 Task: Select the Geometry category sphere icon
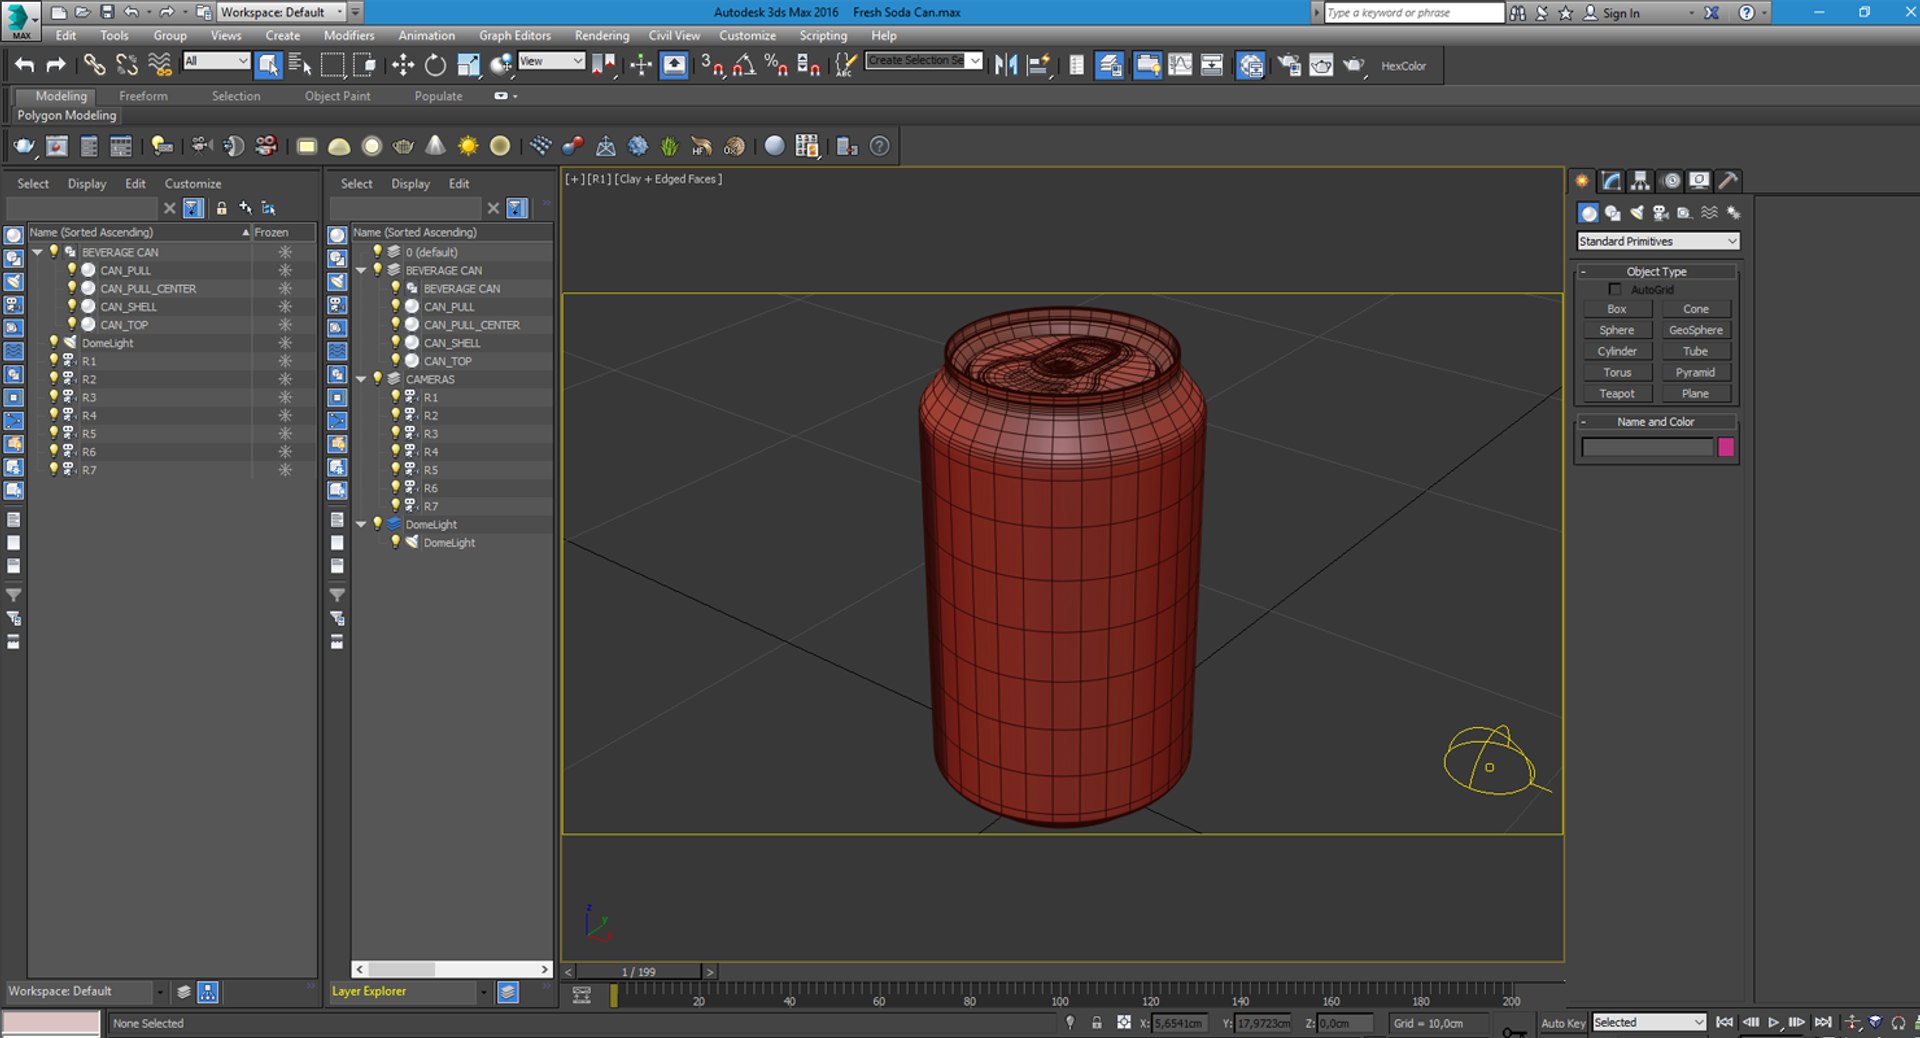[x=1588, y=213]
